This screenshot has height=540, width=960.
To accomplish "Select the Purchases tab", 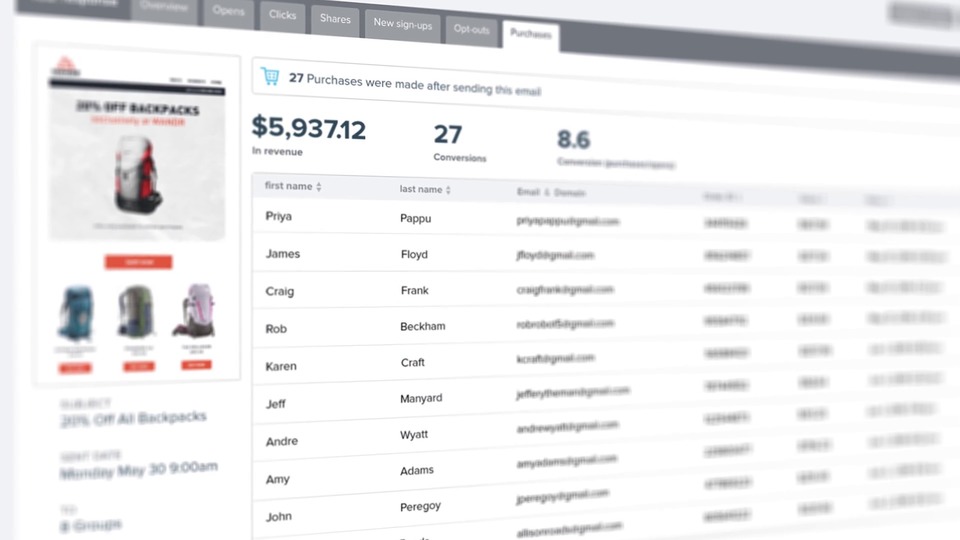I will [x=531, y=34].
